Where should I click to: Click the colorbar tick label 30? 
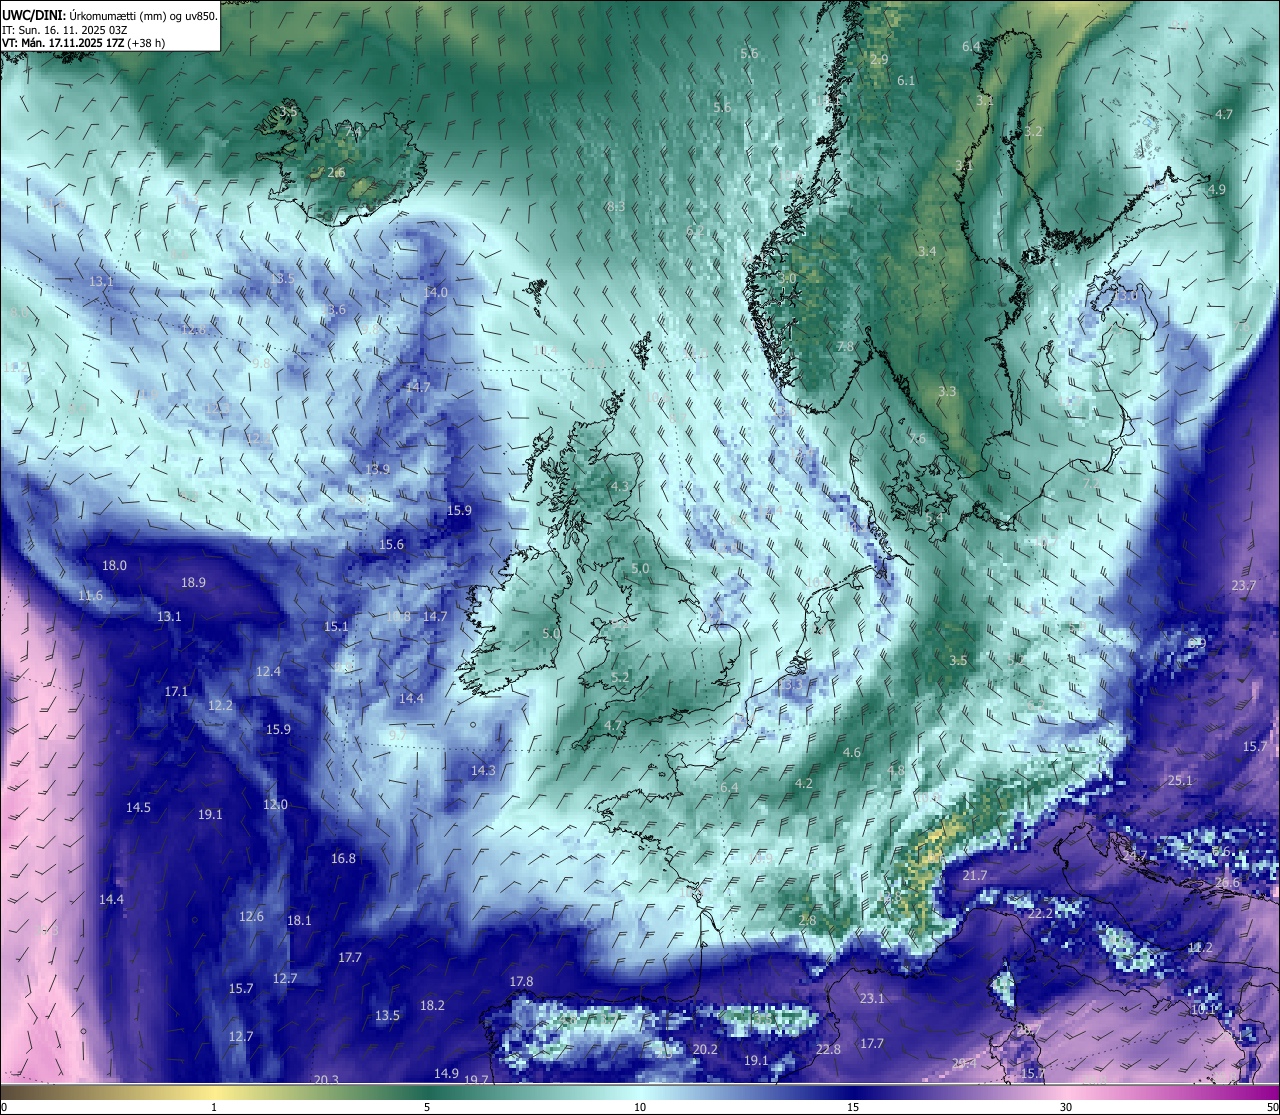1066,1107
